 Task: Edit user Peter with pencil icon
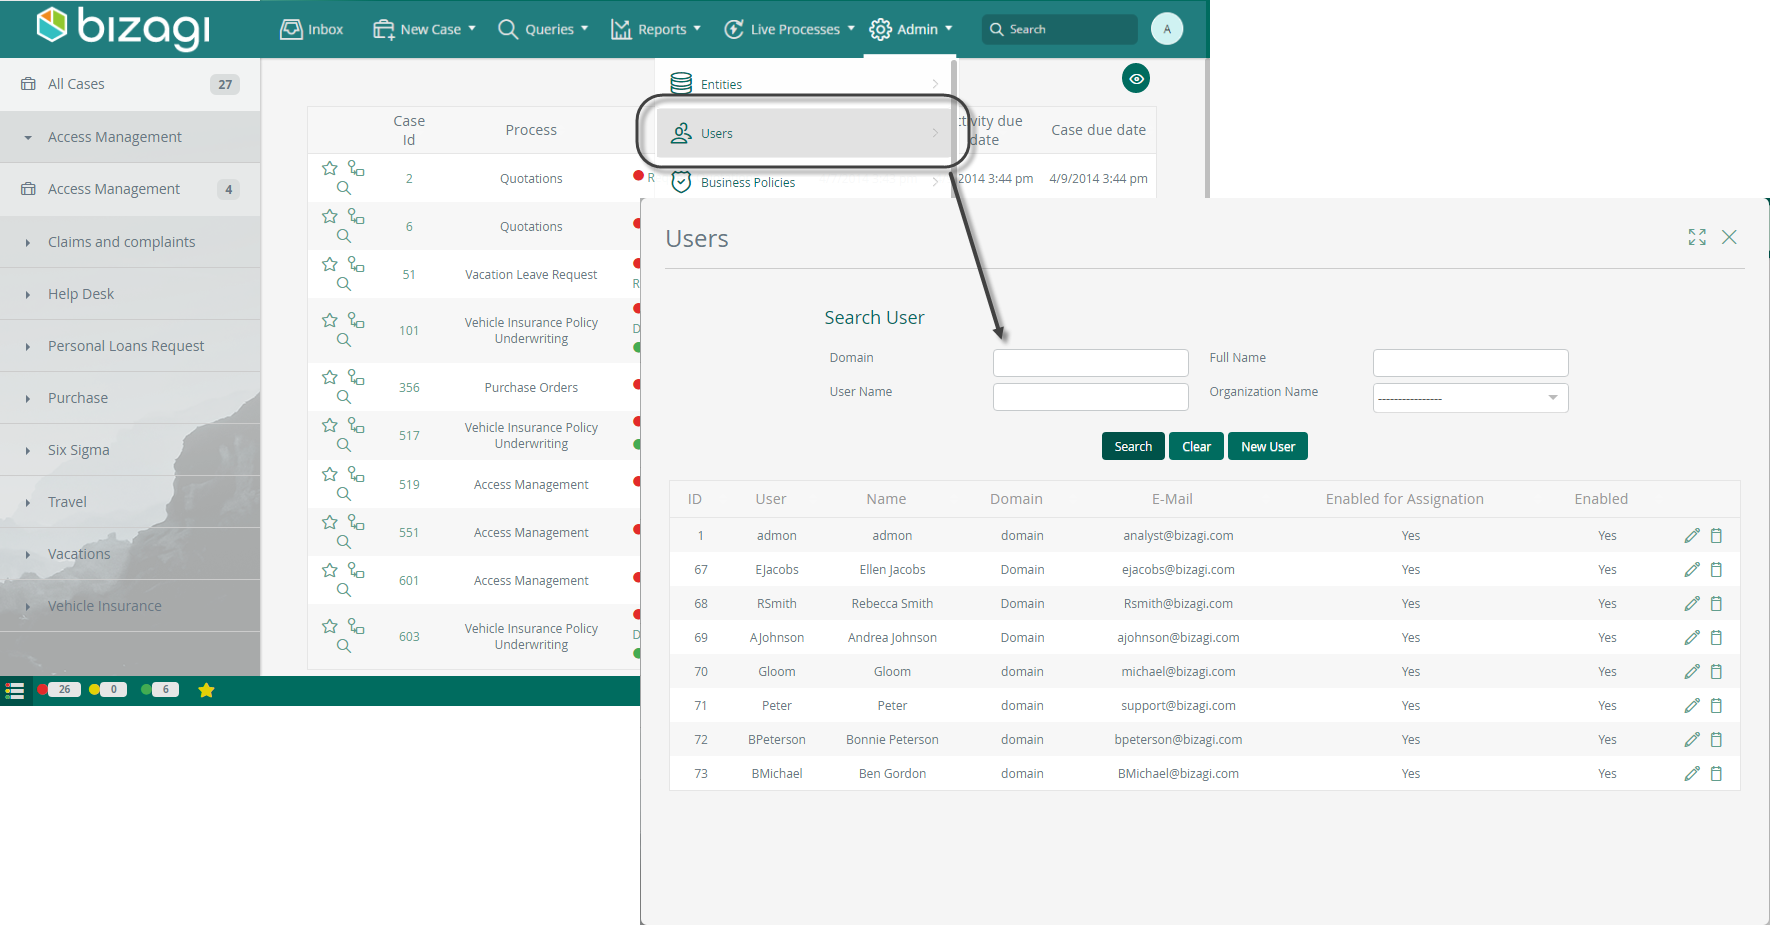1691,706
